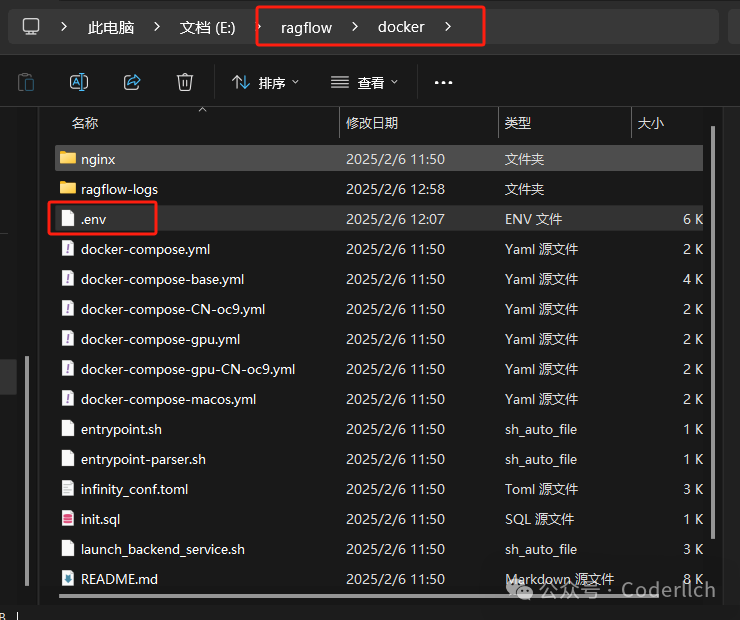Click the SQL 源文件 type cell

(539, 519)
